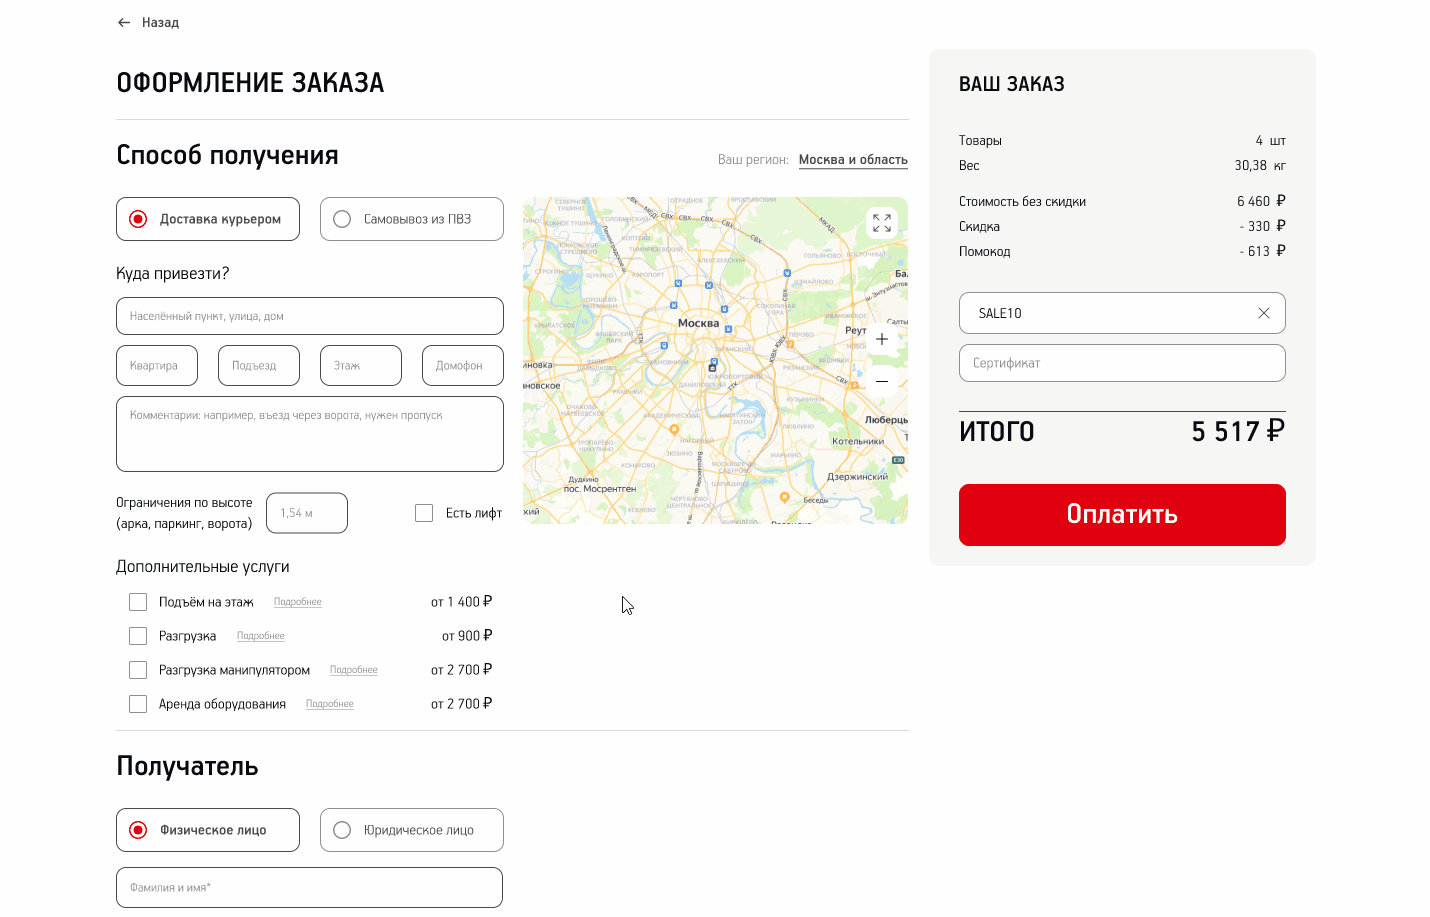Expand the map to fullscreen
This screenshot has width=1430, height=917.
click(881, 223)
